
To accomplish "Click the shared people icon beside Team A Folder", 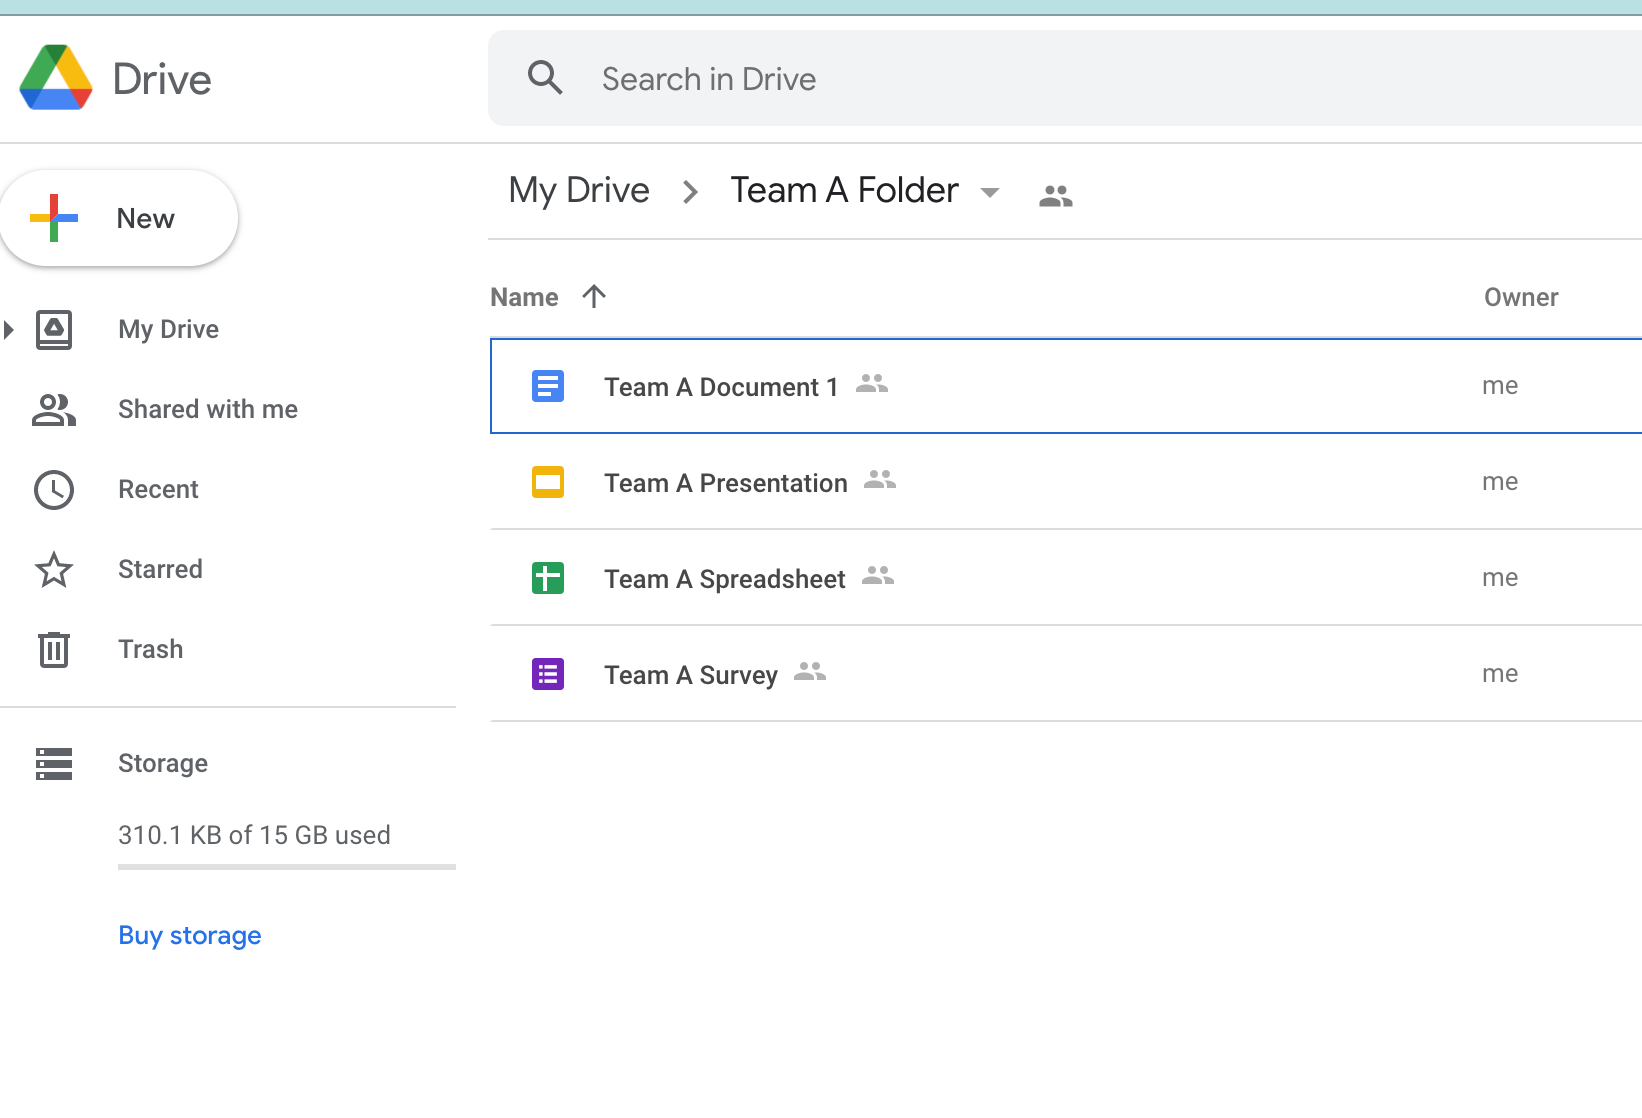I will pos(1055,195).
